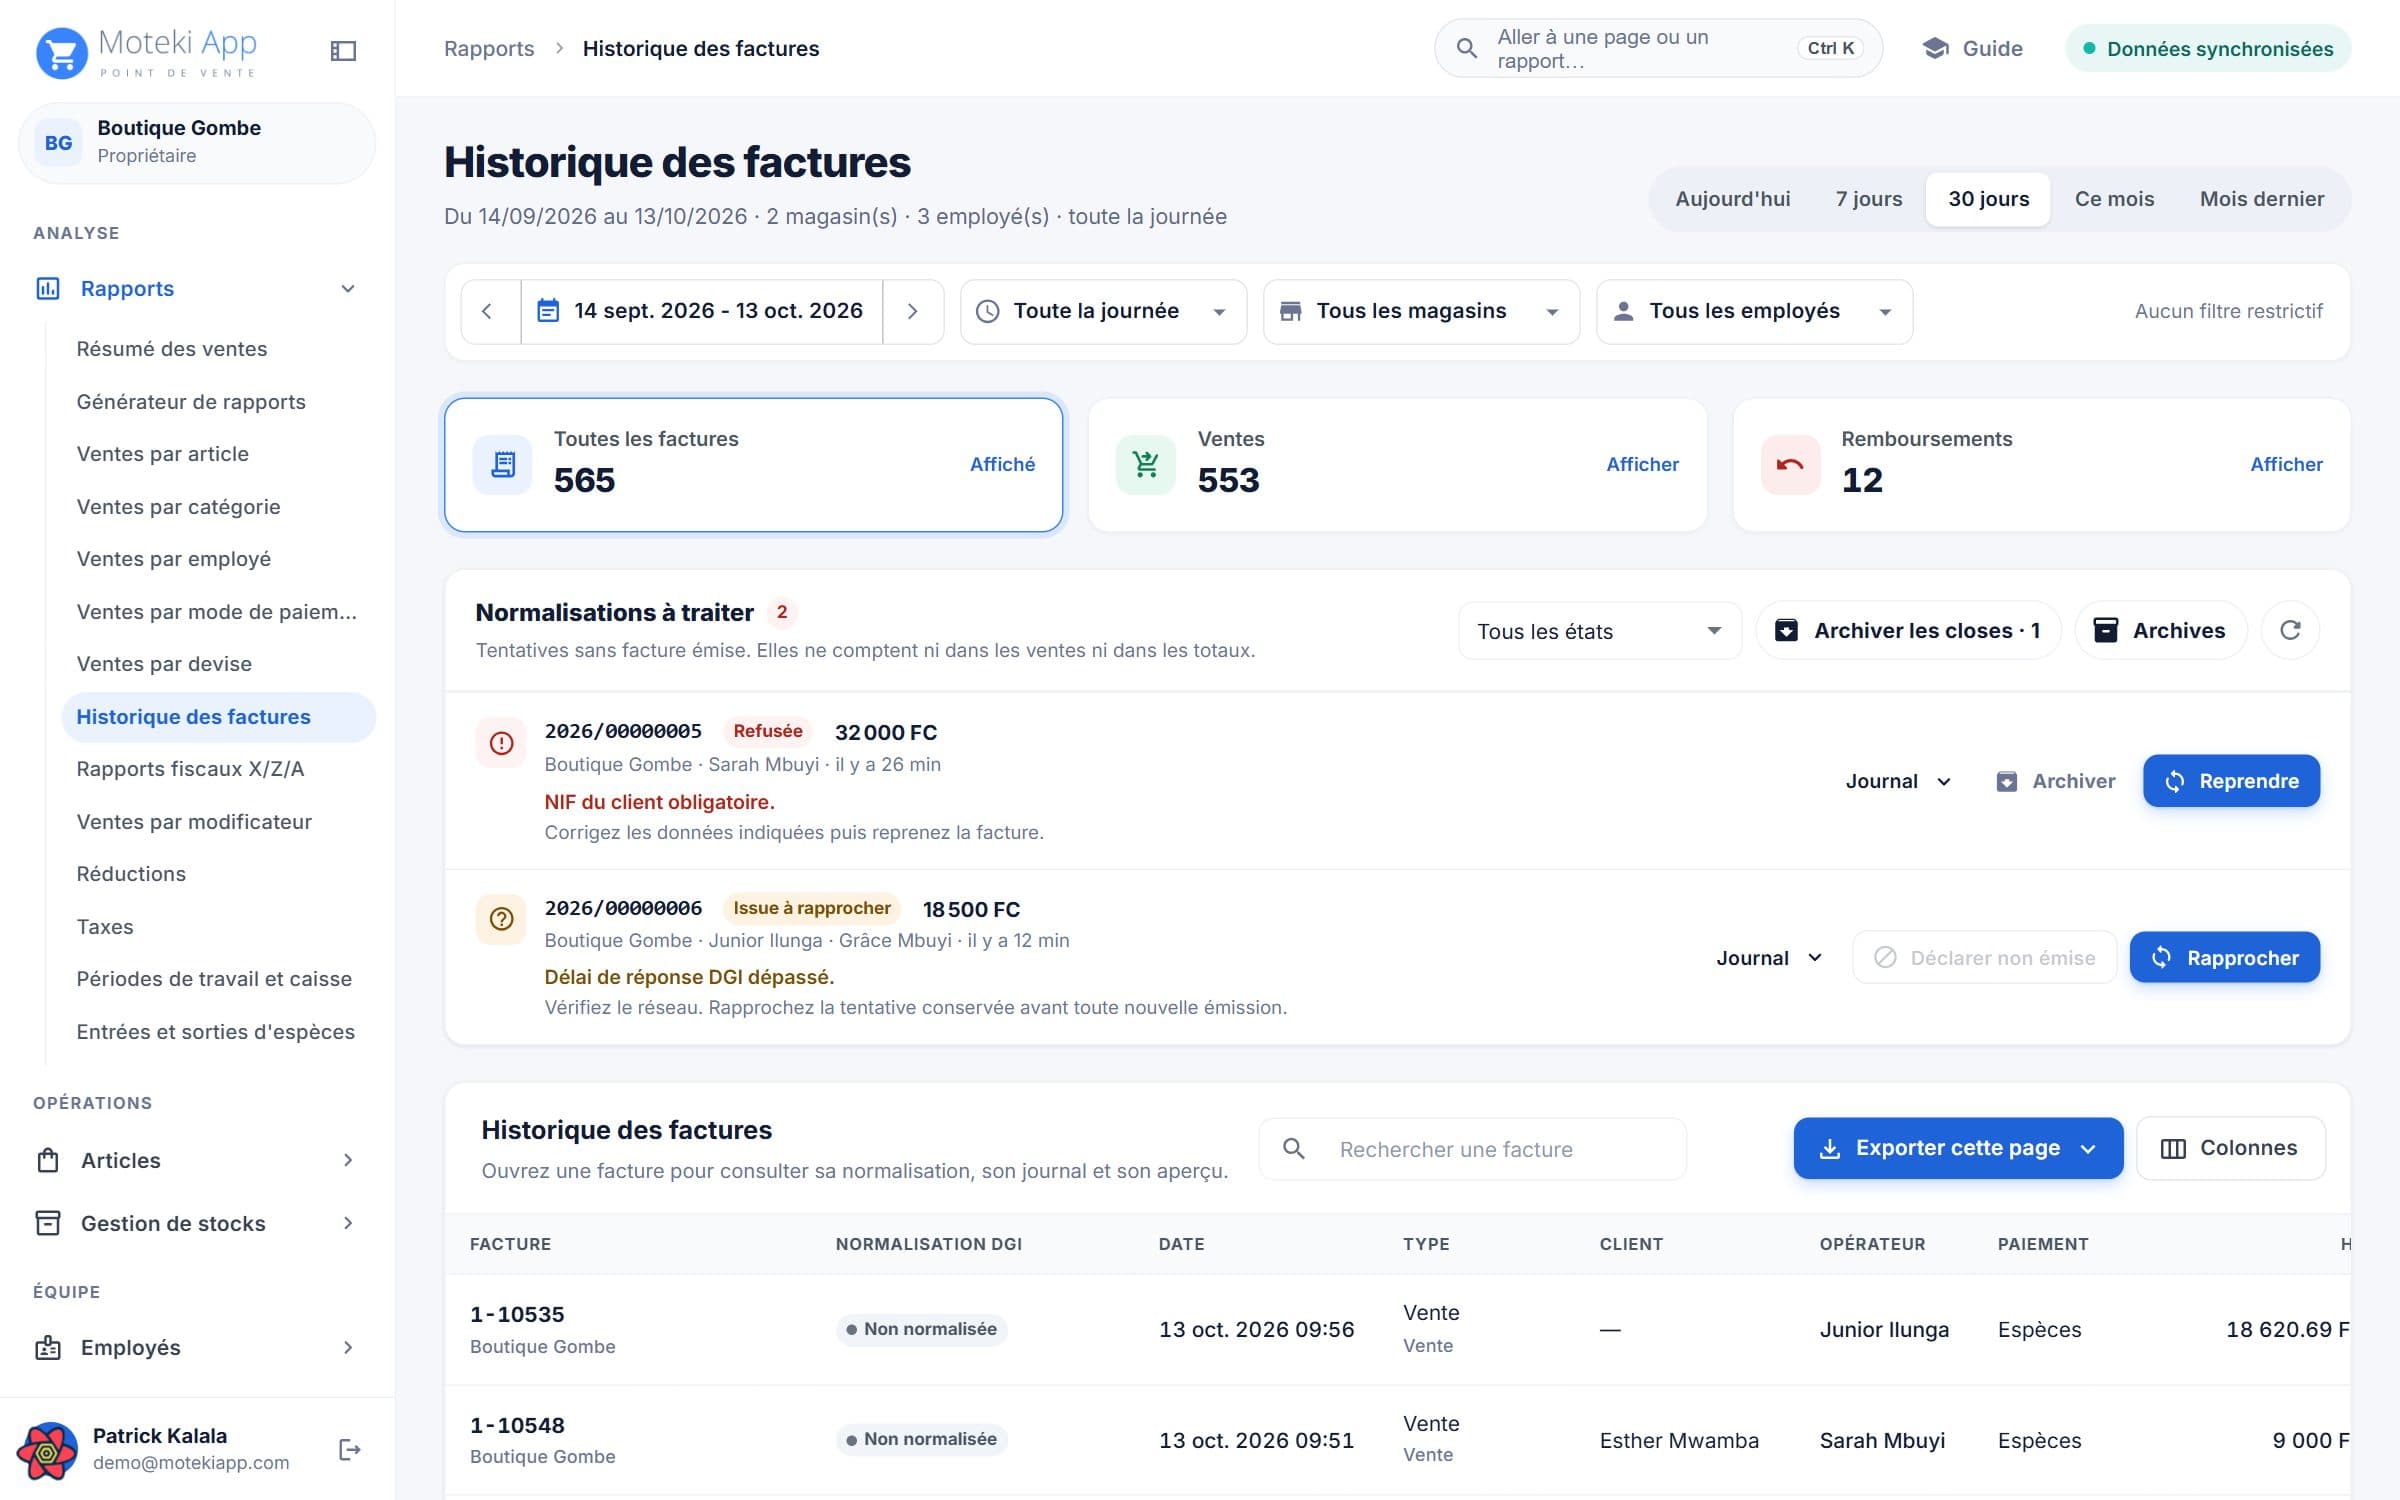Click the receipt icon on Toutes les factures
Image resolution: width=2400 pixels, height=1500 pixels.
503,465
